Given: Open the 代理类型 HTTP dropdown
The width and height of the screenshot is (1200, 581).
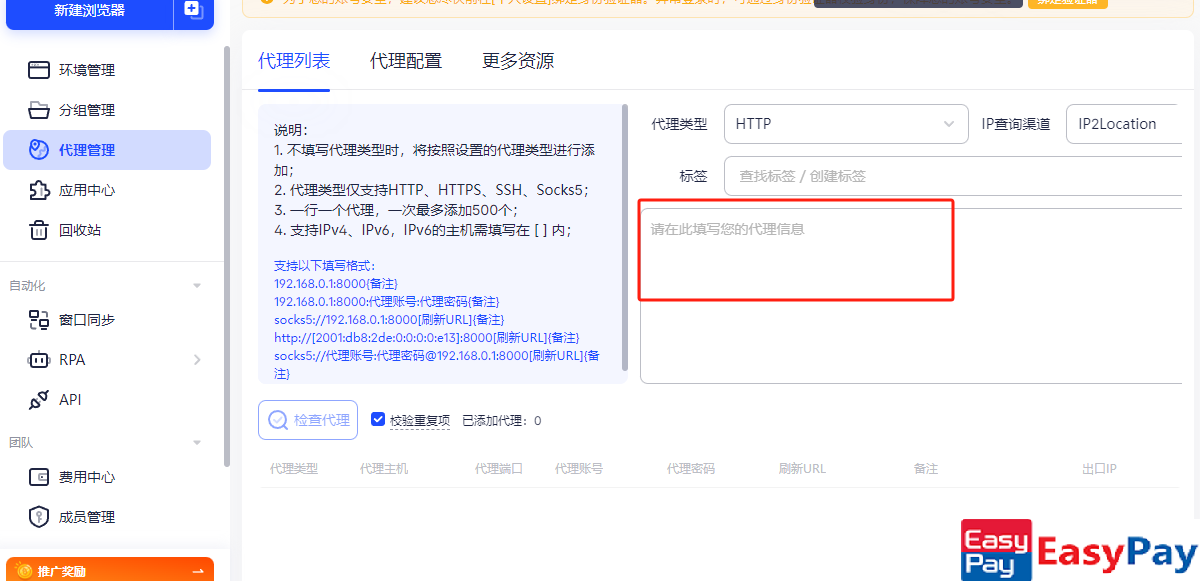Looking at the screenshot, I should pos(845,124).
